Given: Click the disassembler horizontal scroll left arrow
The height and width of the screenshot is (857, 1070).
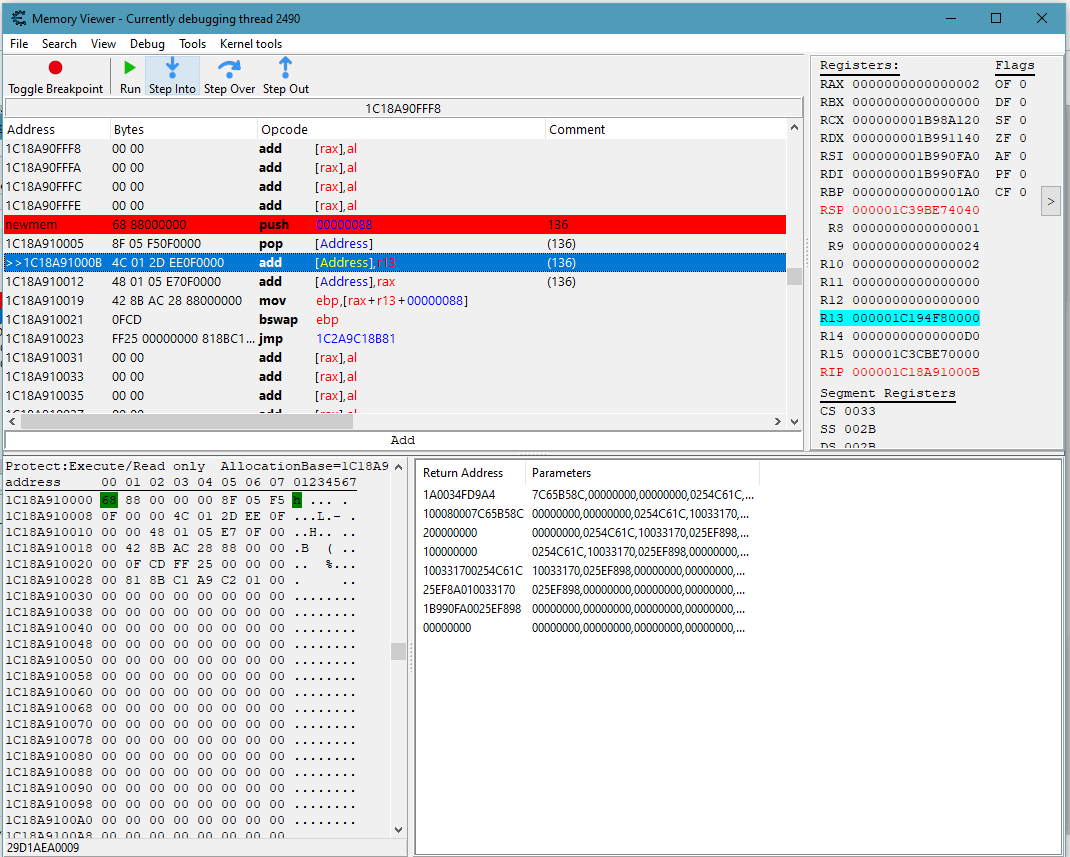Looking at the screenshot, I should pos(12,422).
